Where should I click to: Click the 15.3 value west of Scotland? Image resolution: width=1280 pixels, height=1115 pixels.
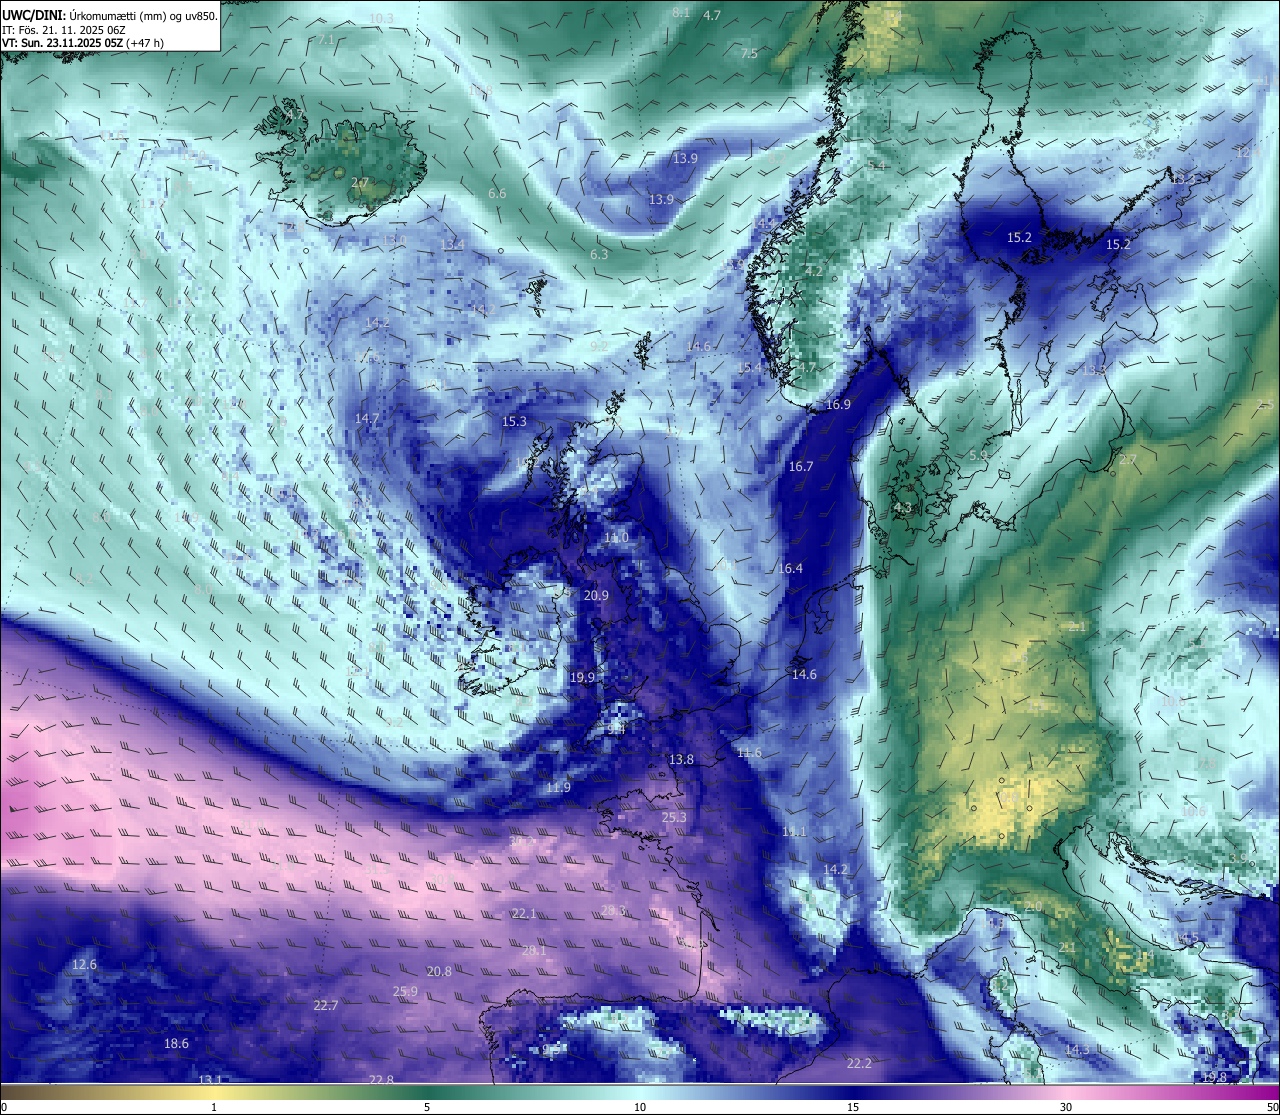514,422
